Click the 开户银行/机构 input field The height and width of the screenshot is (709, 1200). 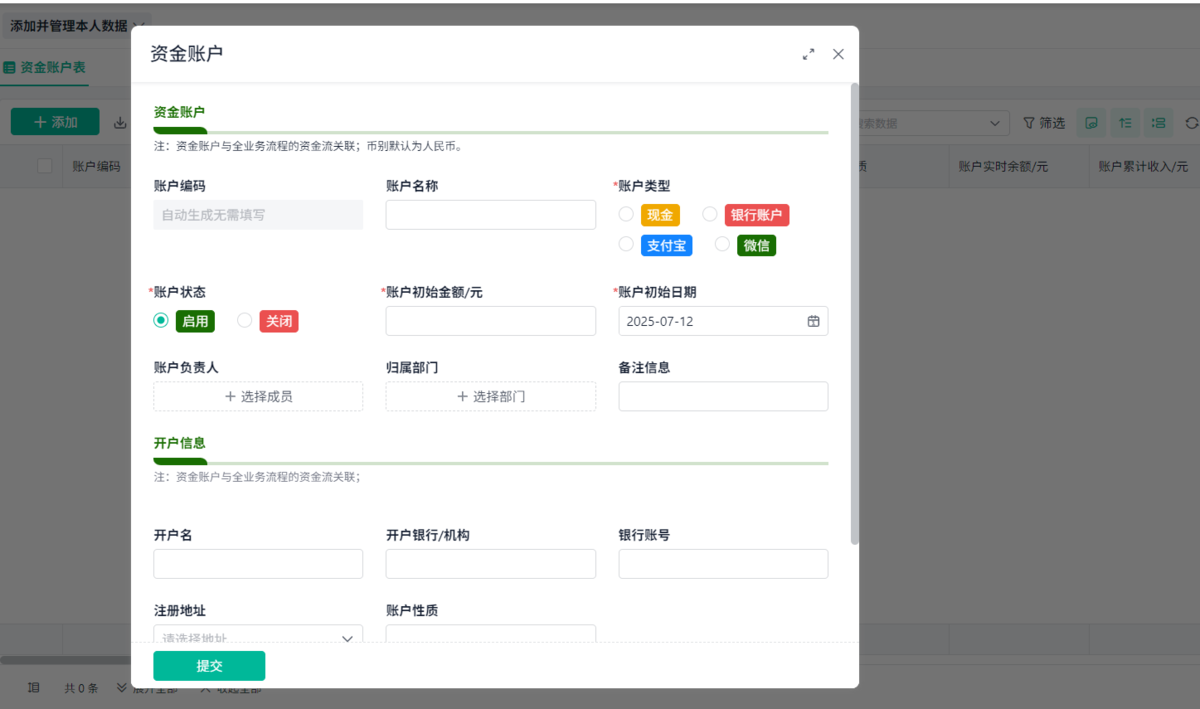[491, 563]
